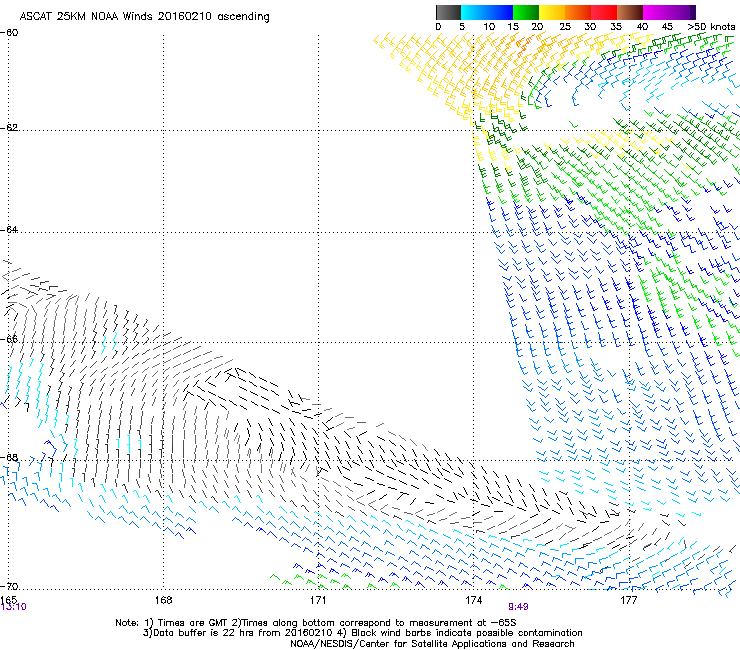Click the '177' longitude axis label
Viewport: 740px width, 650px height.
tap(628, 600)
